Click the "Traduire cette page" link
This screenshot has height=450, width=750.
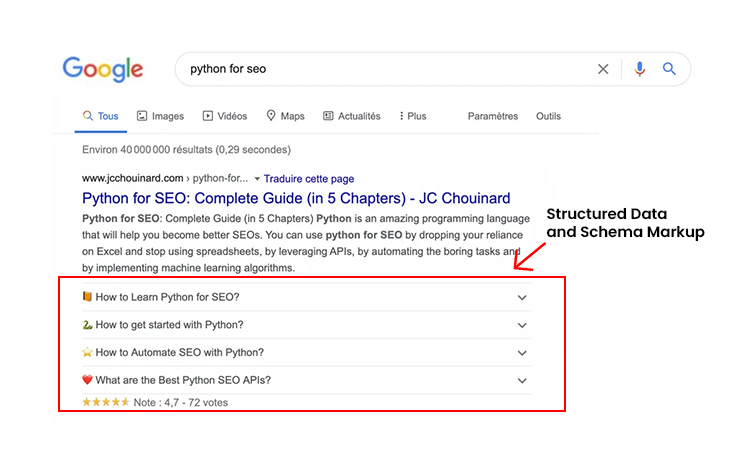tap(308, 178)
